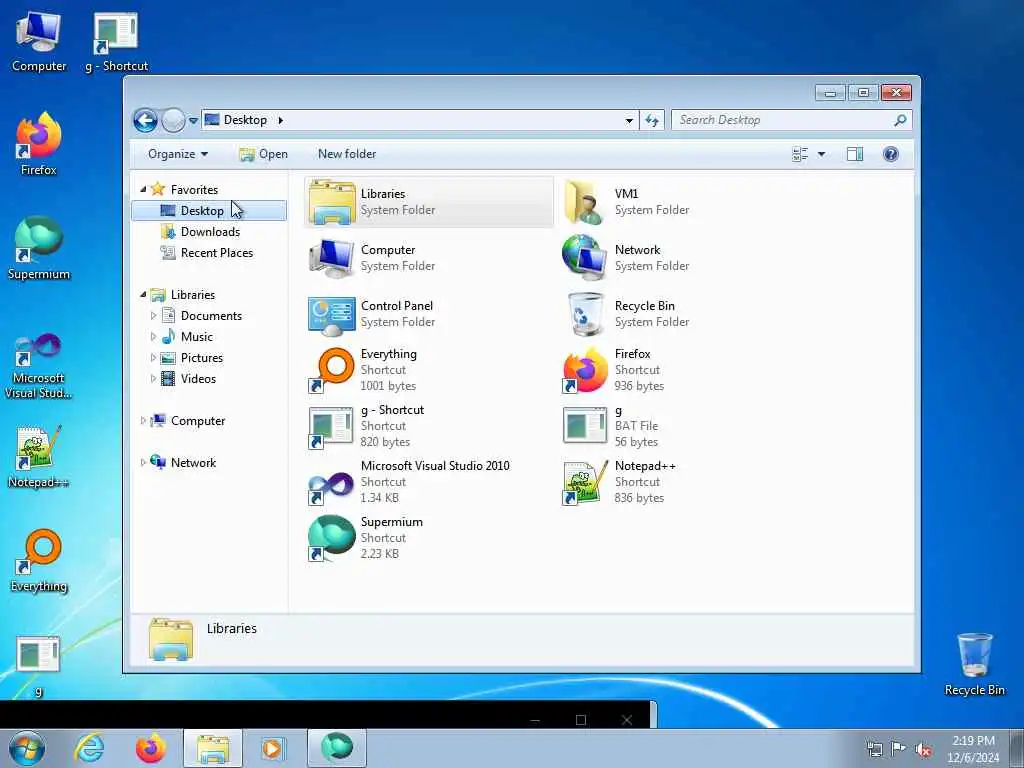Click the muted volume tray icon

pos(923,750)
